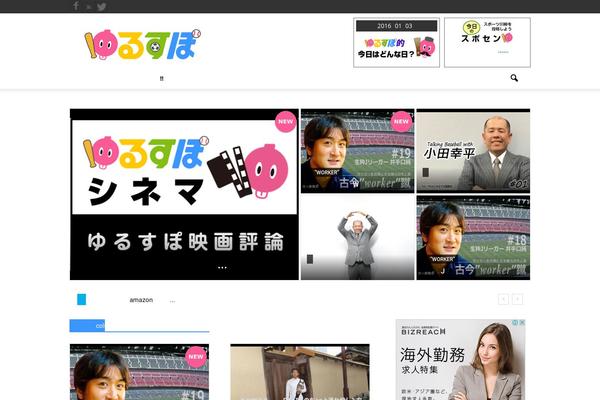Show next ticker headline with right arrow
The image size is (600, 400).
[x=517, y=299]
